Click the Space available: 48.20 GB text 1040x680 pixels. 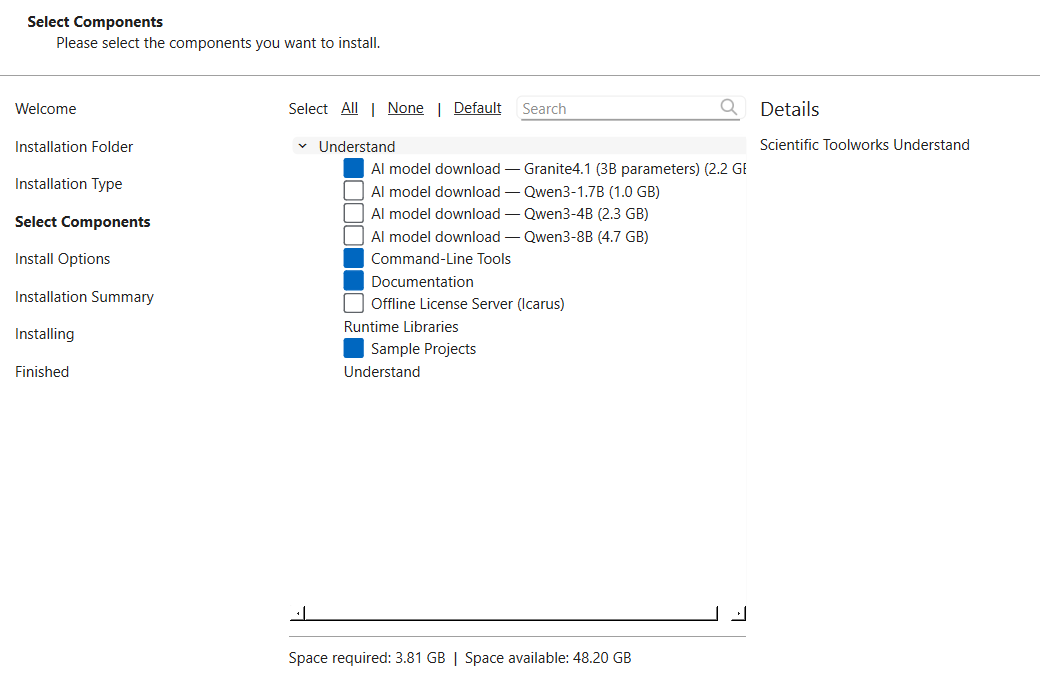[548, 657]
